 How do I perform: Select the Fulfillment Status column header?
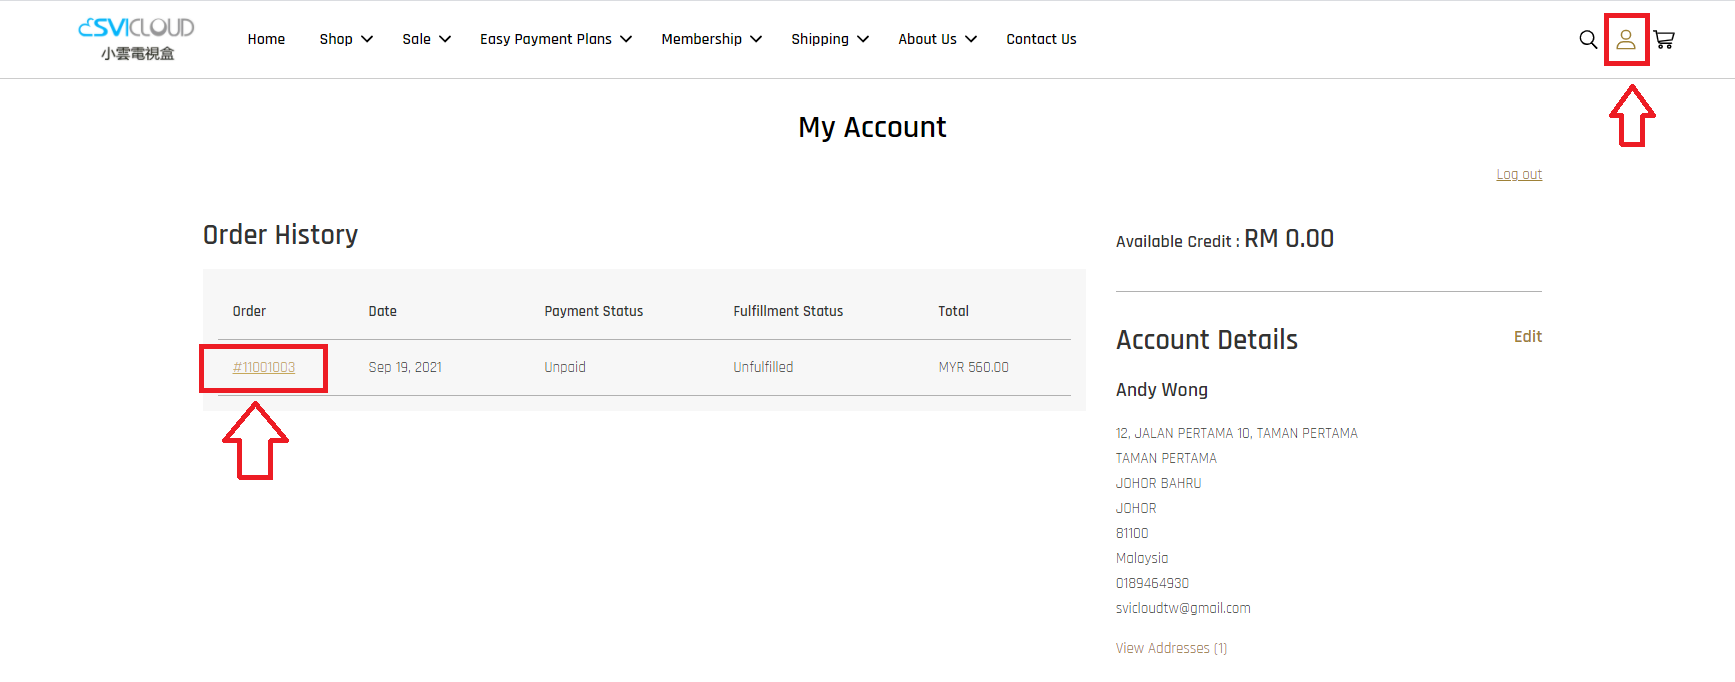(788, 311)
